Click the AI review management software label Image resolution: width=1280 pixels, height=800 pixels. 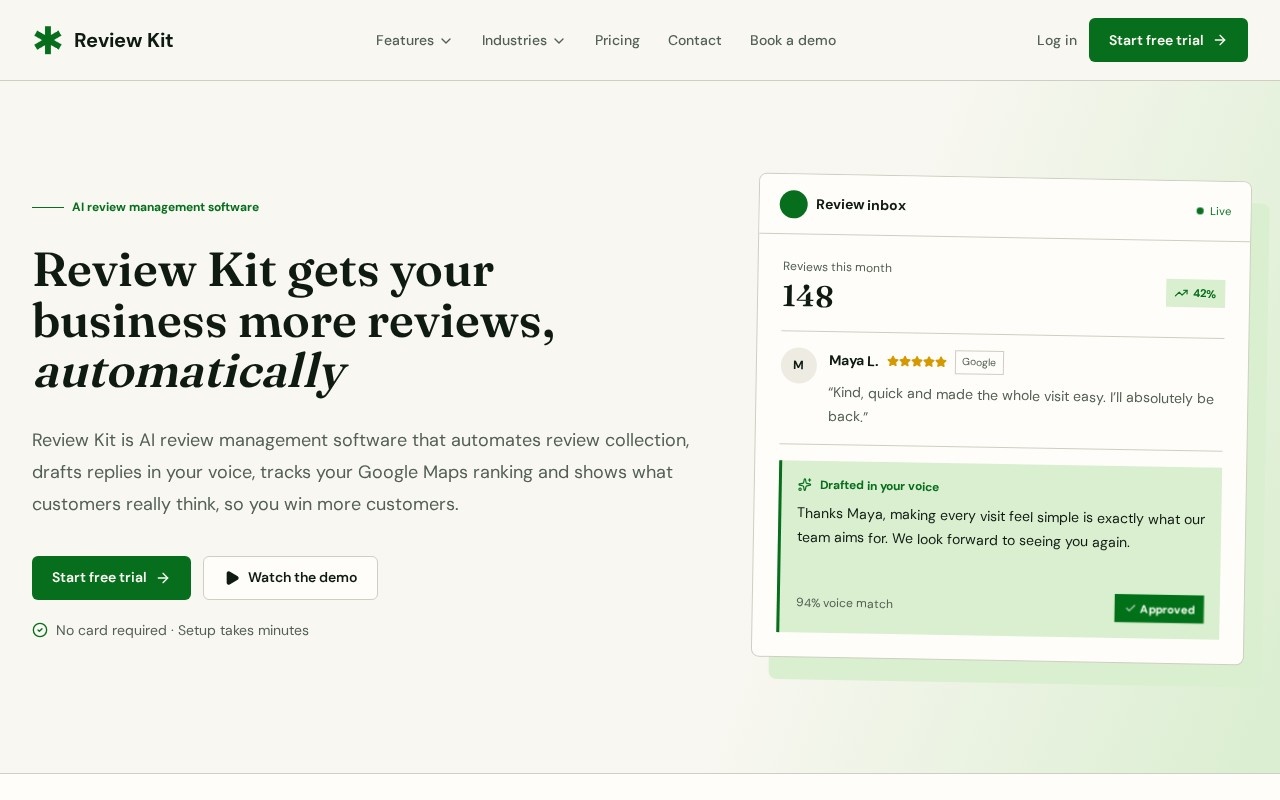pos(165,207)
